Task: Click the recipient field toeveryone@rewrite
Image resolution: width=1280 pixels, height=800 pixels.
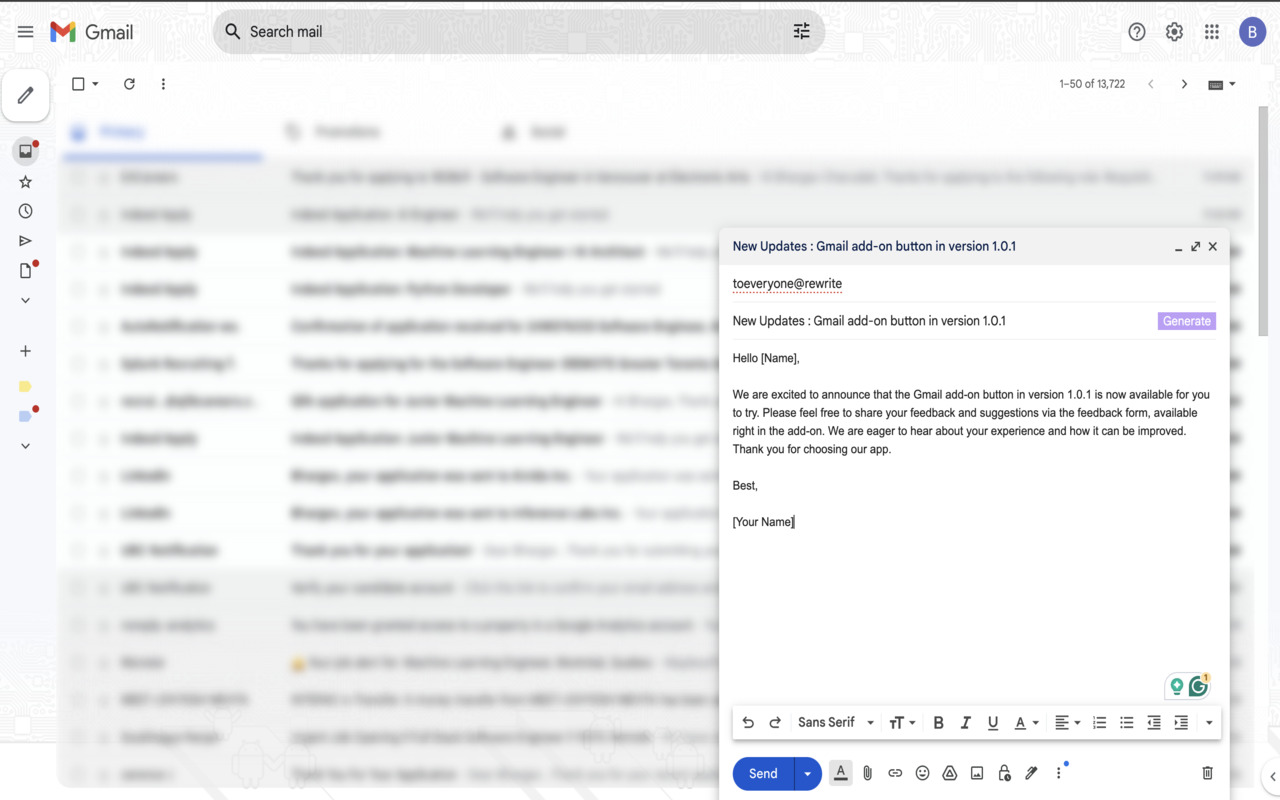Action: [x=787, y=284]
